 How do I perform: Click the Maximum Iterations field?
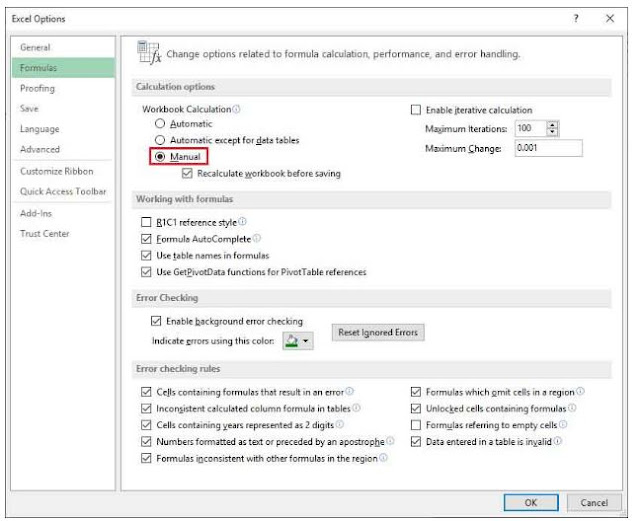[530, 129]
